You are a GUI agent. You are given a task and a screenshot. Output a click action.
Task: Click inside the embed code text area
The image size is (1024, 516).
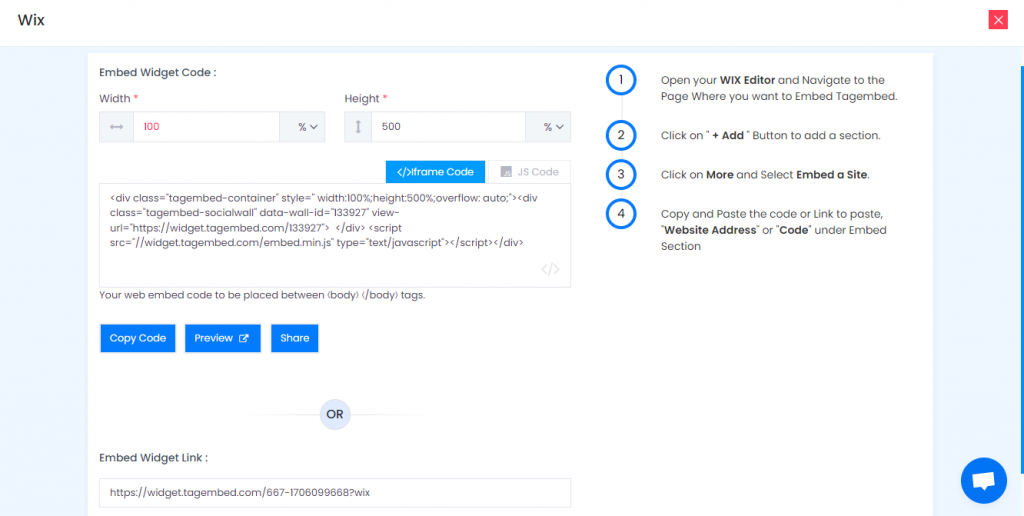tap(335, 235)
